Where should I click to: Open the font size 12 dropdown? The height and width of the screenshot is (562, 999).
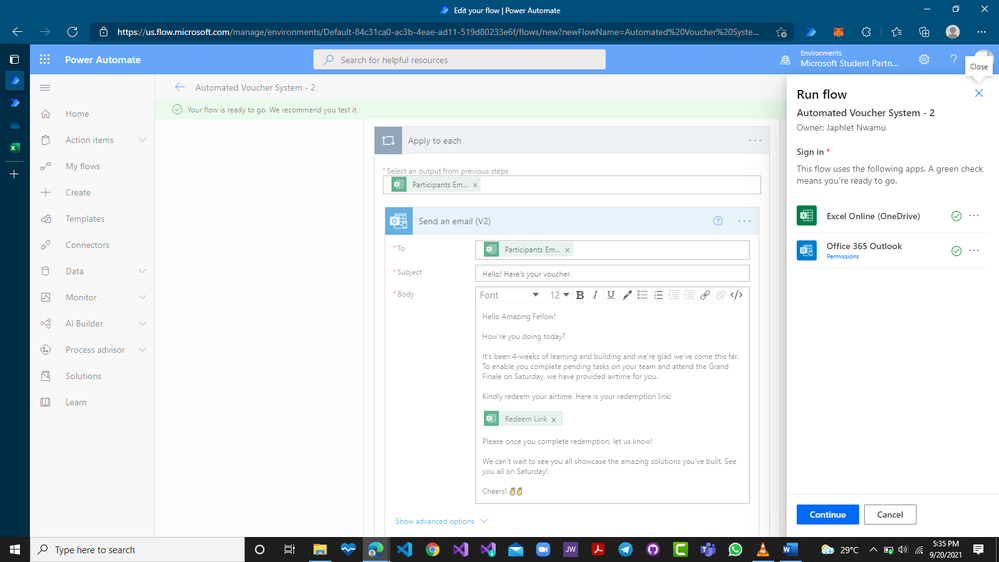(559, 295)
